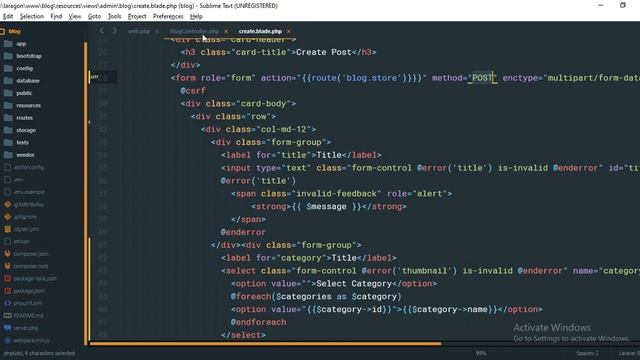Click the 'Create Post' heading text
Screen dimensions: 640x360
pyautogui.click(x=323, y=52)
